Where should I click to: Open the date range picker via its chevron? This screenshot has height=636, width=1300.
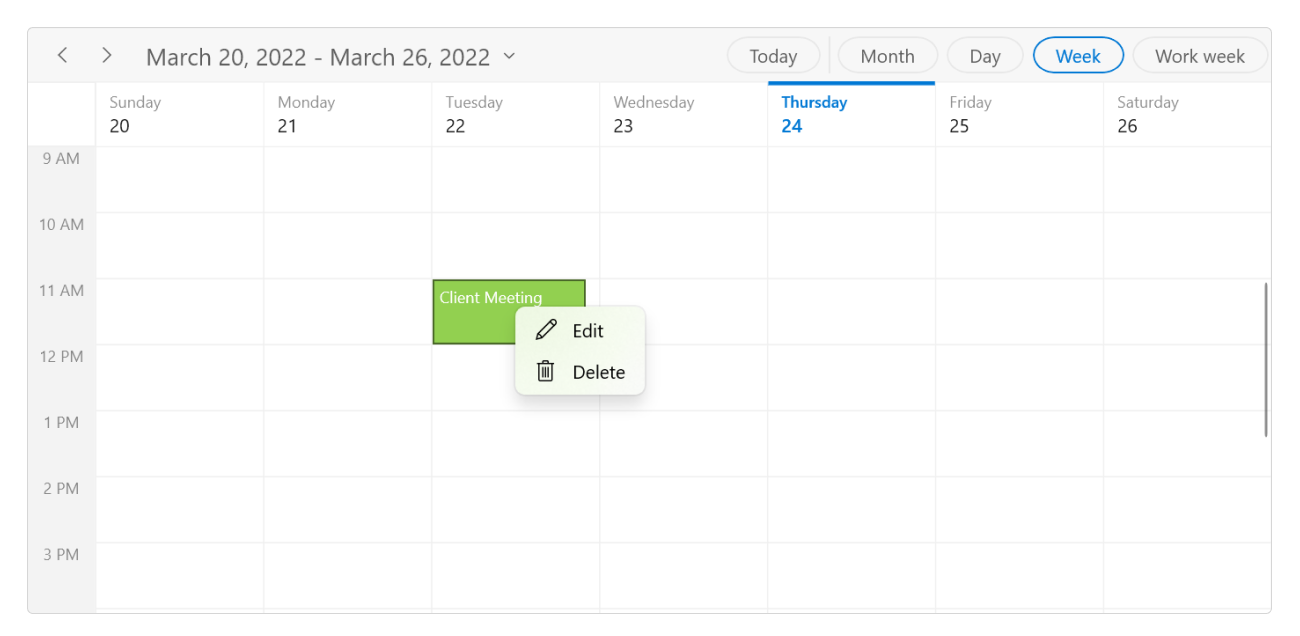click(509, 57)
